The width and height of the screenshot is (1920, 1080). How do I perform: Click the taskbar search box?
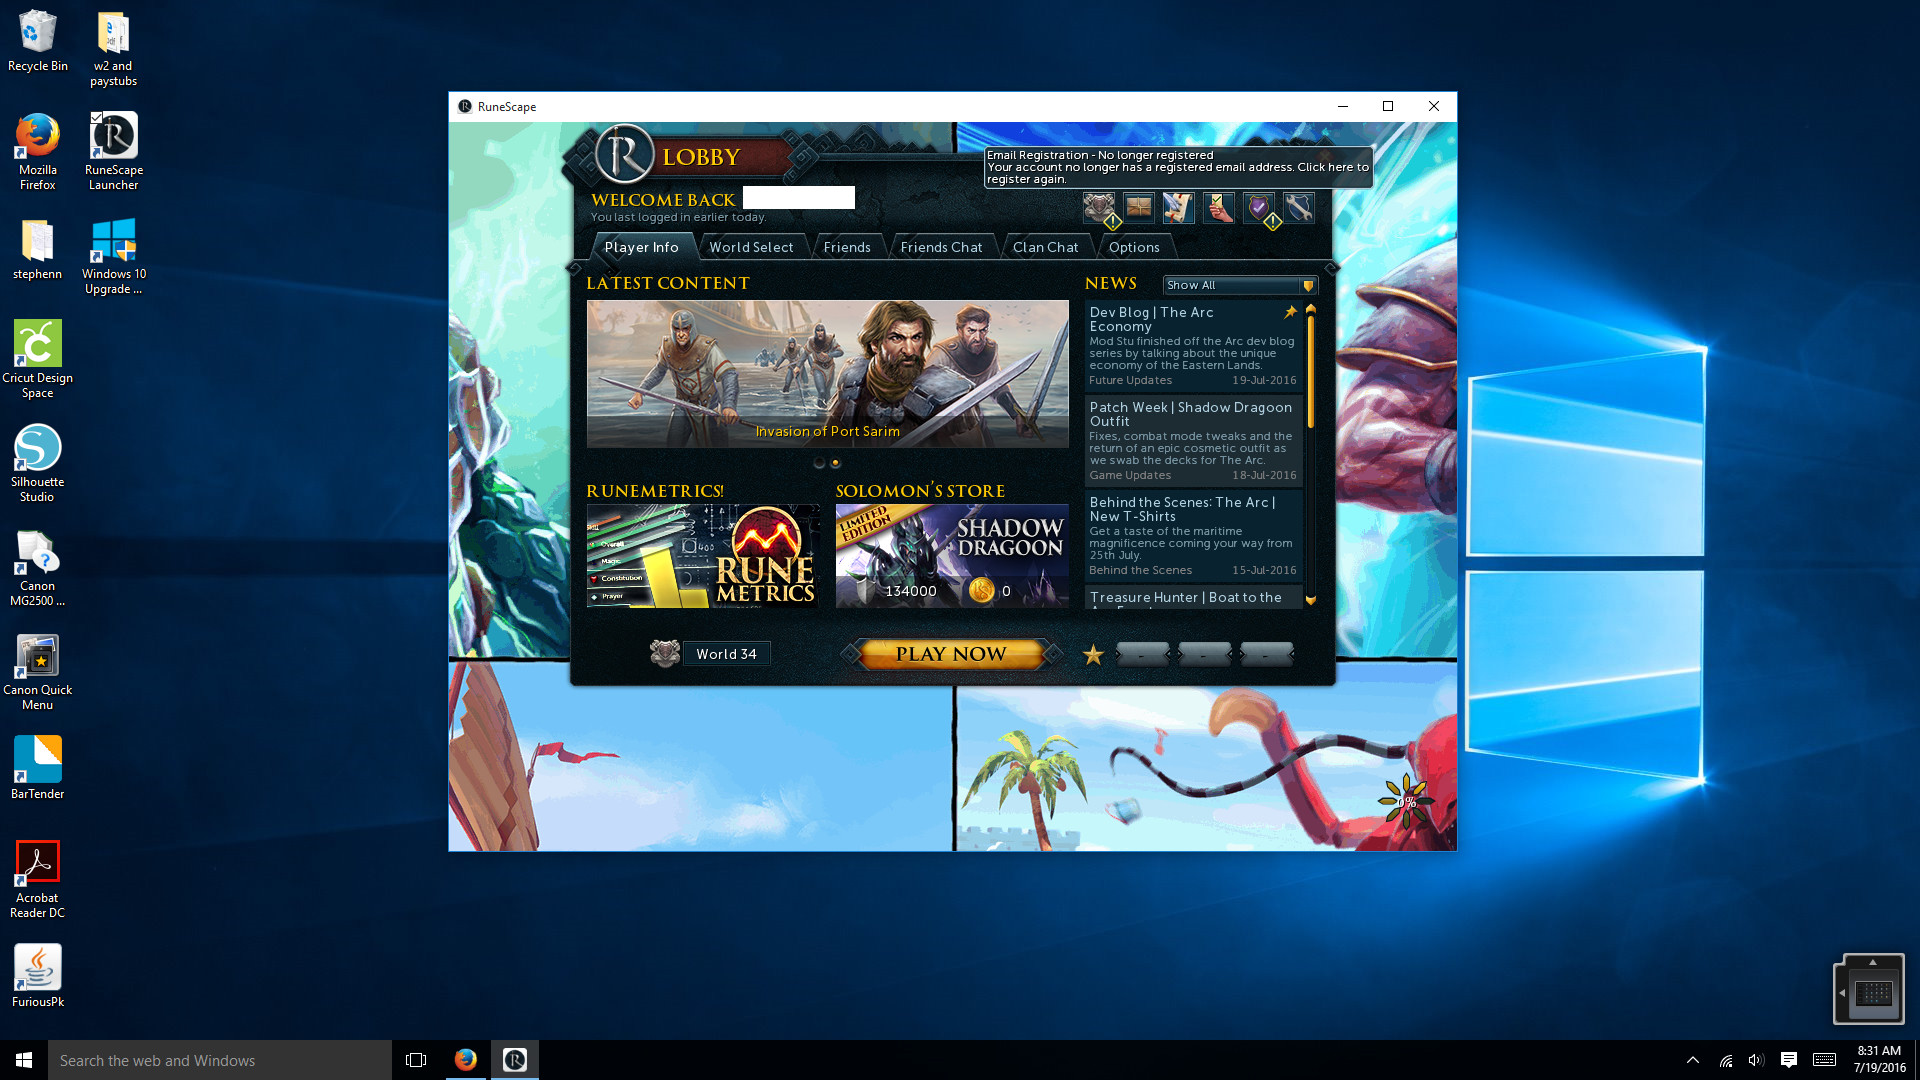point(220,1060)
